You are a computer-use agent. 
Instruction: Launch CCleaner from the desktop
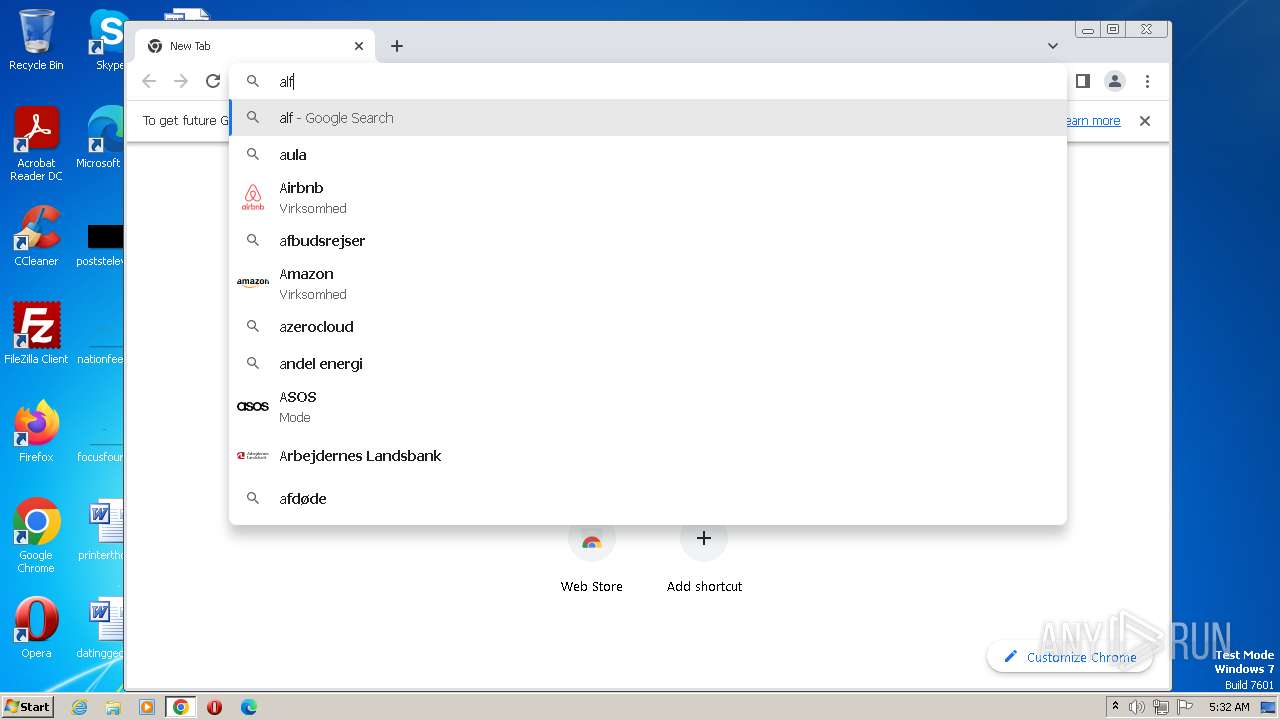[36, 236]
